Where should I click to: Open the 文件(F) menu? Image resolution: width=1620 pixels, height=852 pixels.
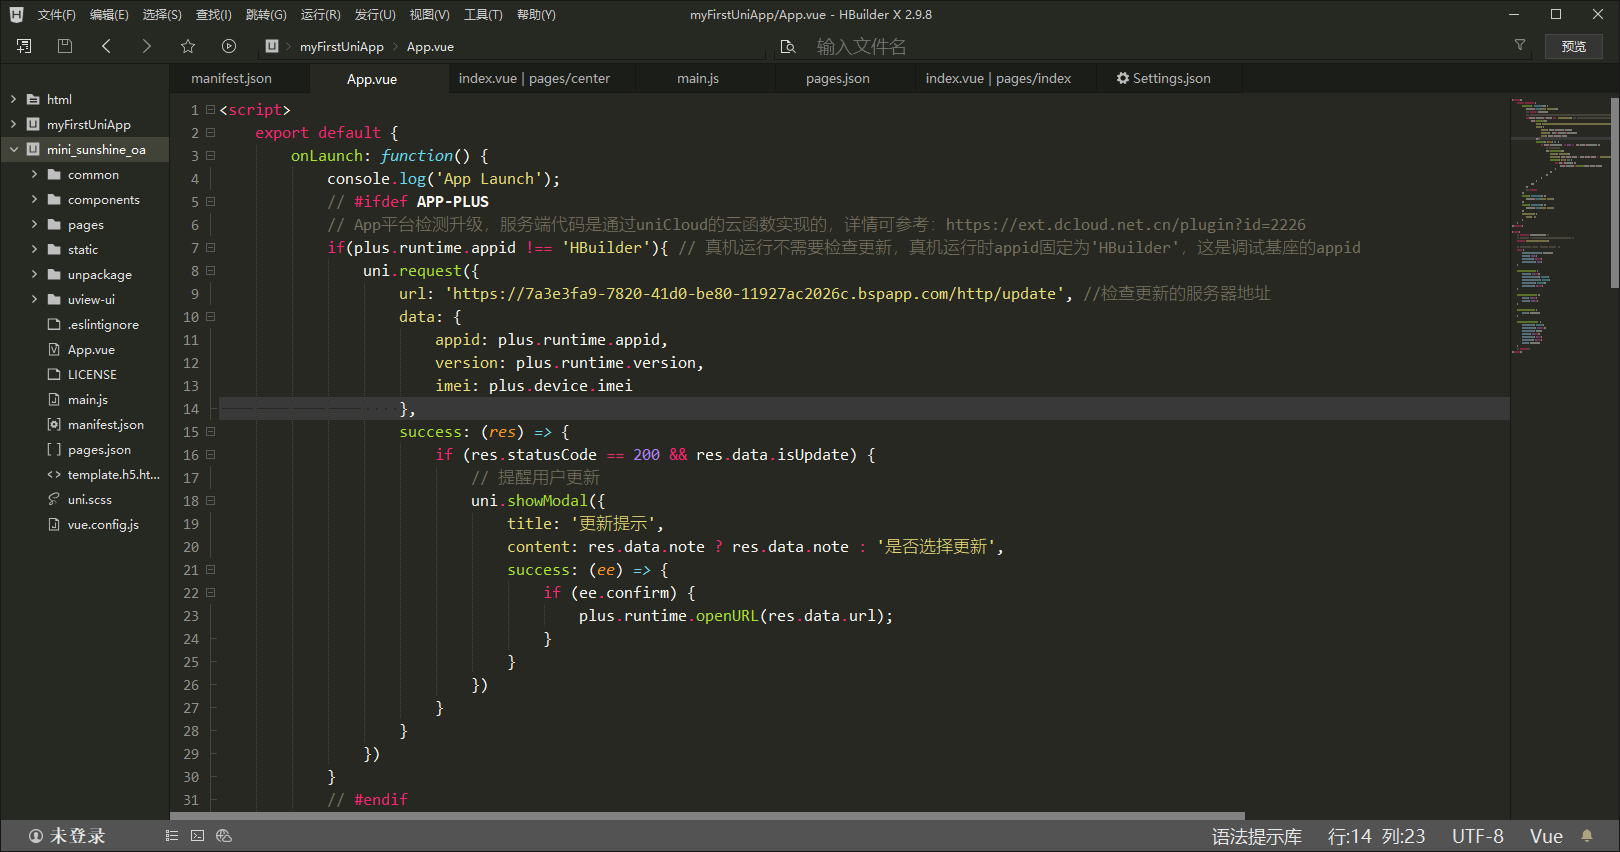tap(56, 15)
